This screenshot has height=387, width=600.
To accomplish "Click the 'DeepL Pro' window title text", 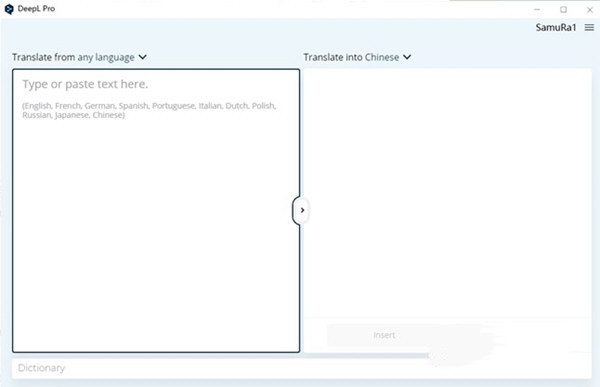I will click(x=36, y=9).
